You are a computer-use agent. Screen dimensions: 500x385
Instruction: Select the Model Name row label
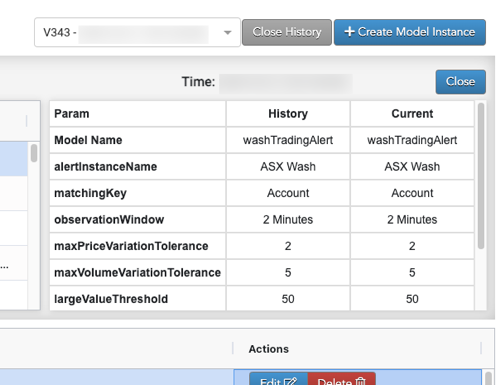pyautogui.click(x=88, y=140)
